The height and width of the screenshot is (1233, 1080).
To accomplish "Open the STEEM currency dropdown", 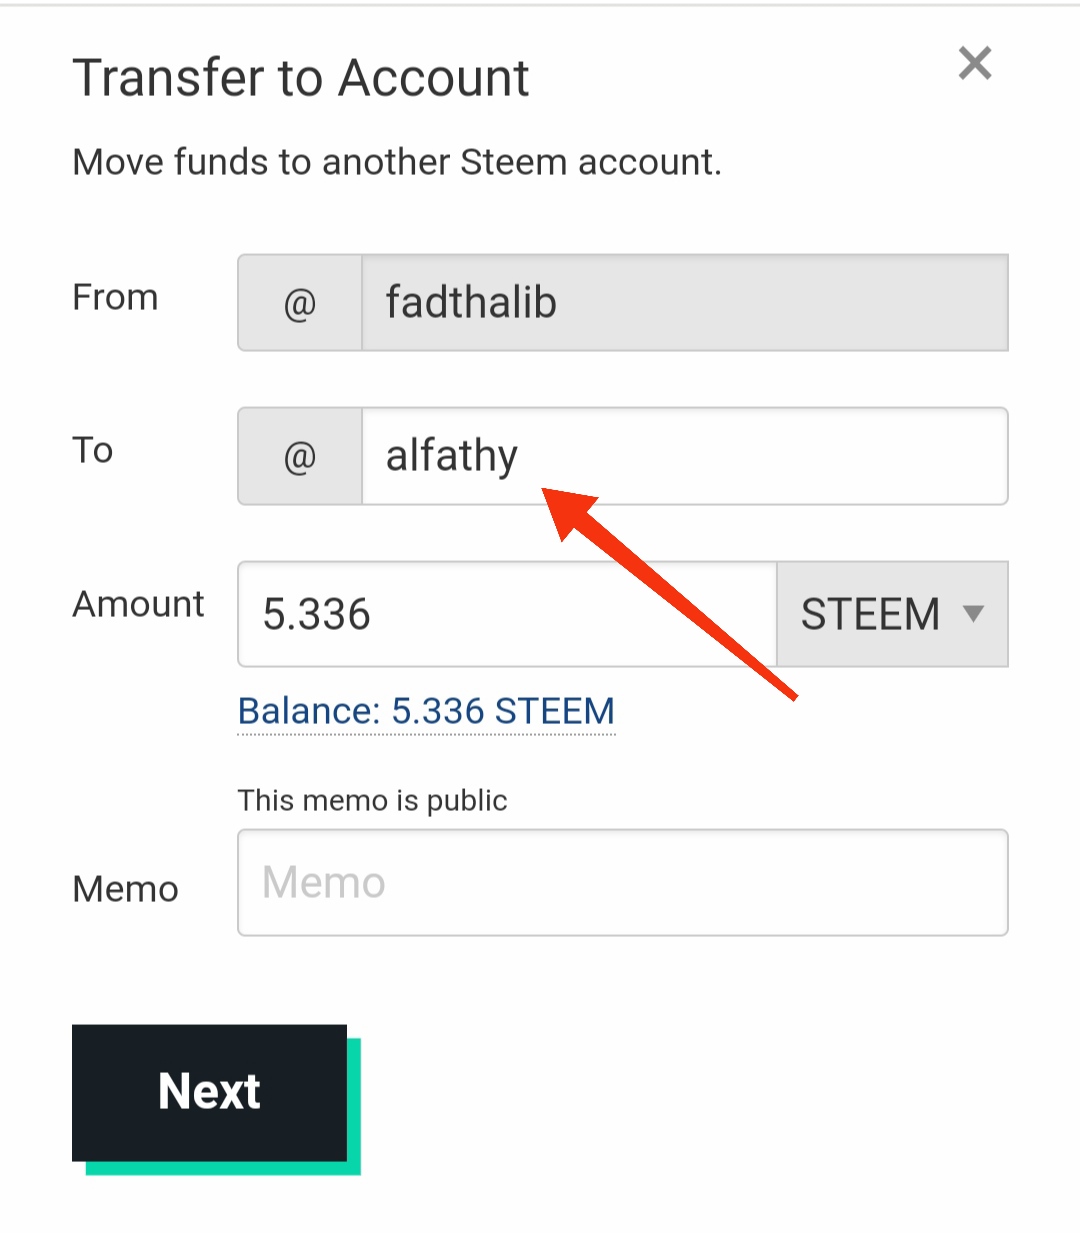I will coord(892,614).
